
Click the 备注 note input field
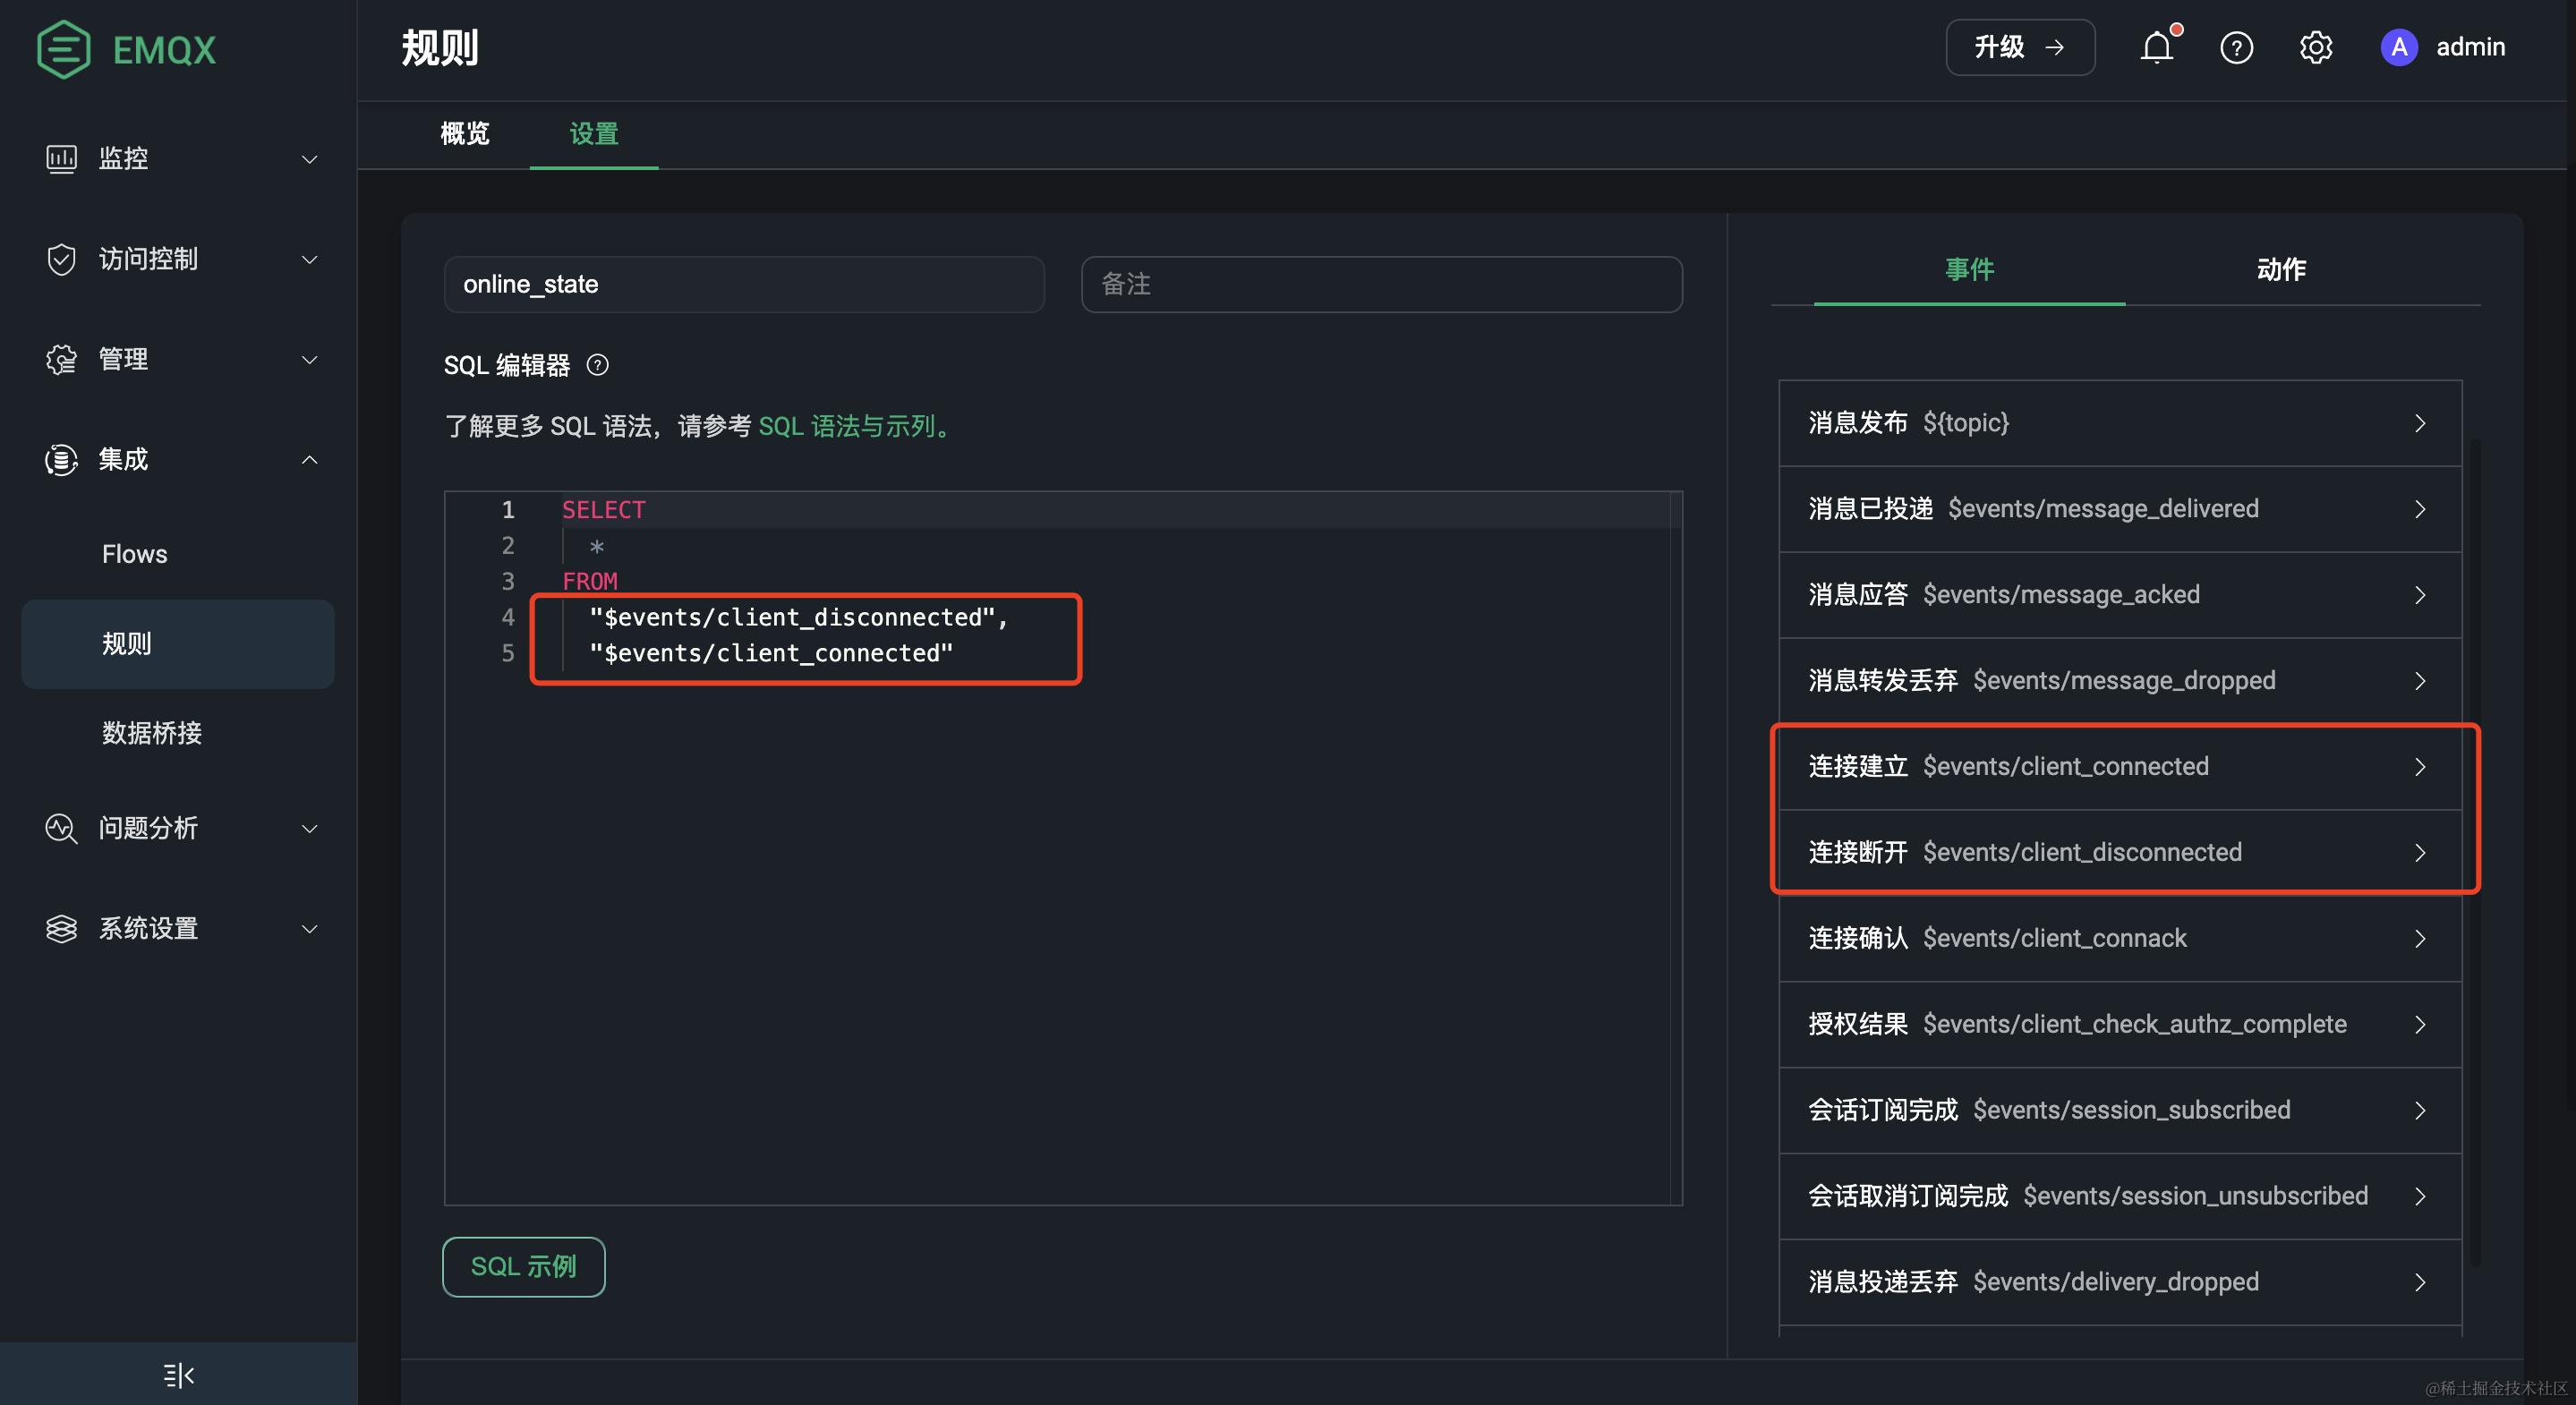[1380, 284]
